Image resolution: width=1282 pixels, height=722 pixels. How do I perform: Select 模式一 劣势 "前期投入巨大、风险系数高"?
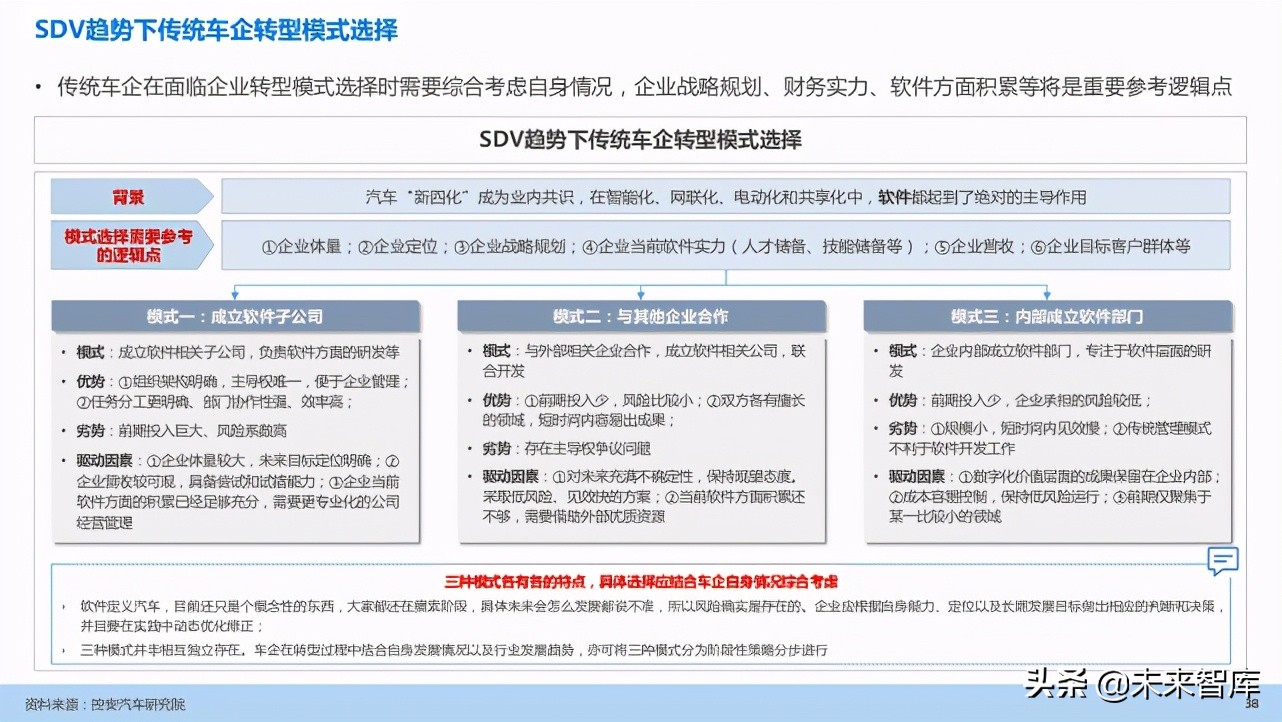pos(182,430)
